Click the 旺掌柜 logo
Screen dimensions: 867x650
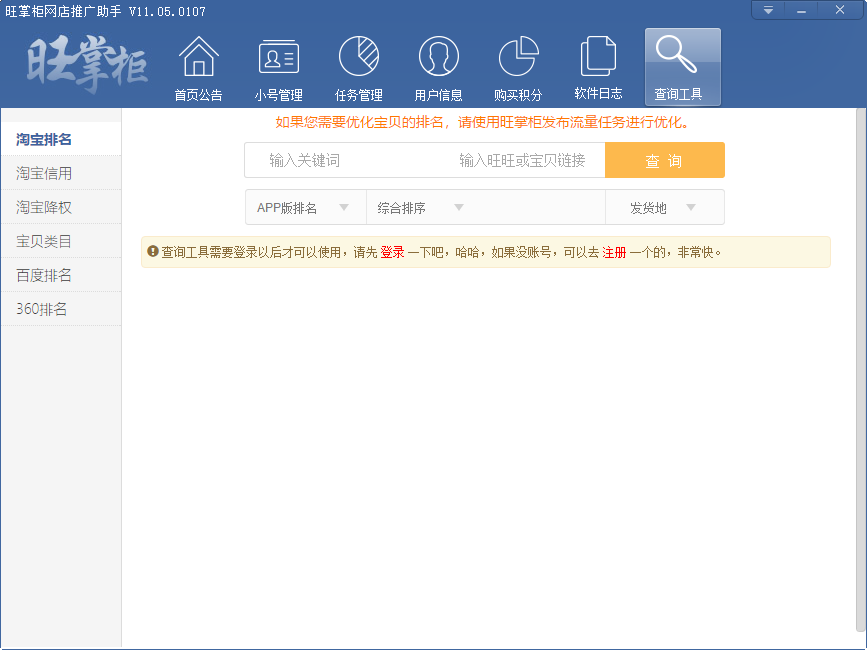(87, 64)
